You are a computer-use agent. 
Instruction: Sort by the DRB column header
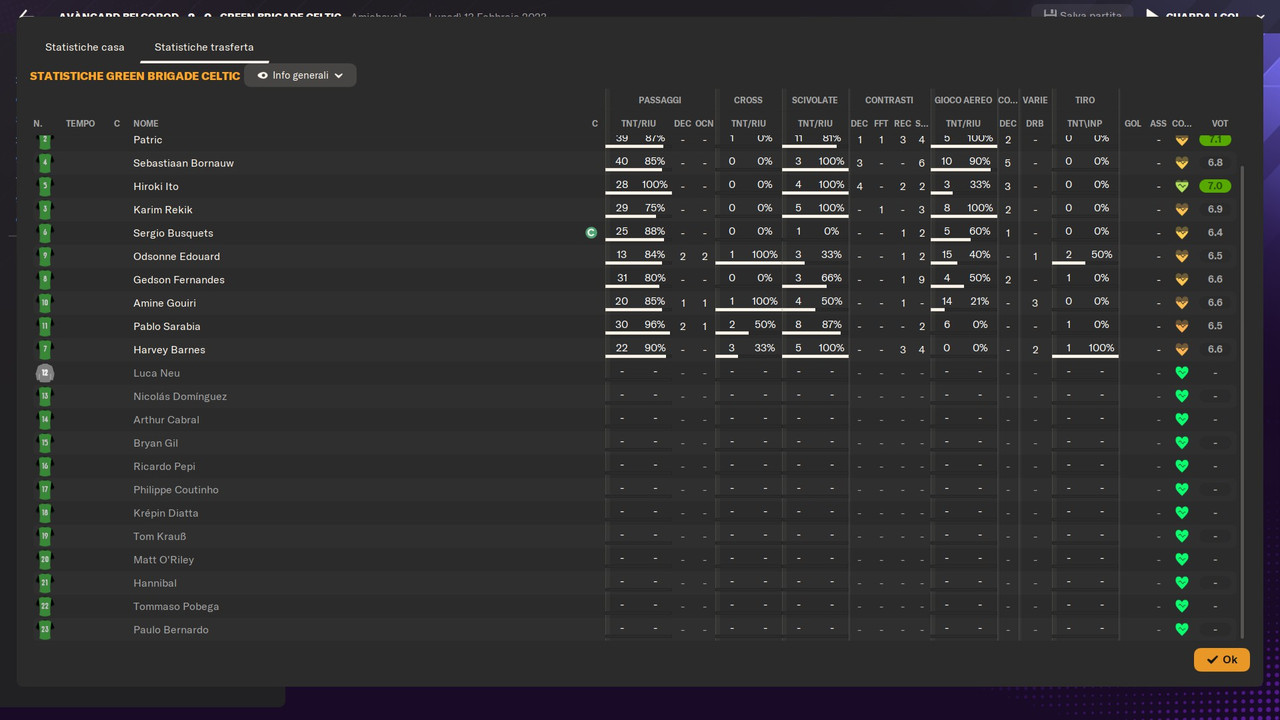[1035, 124]
